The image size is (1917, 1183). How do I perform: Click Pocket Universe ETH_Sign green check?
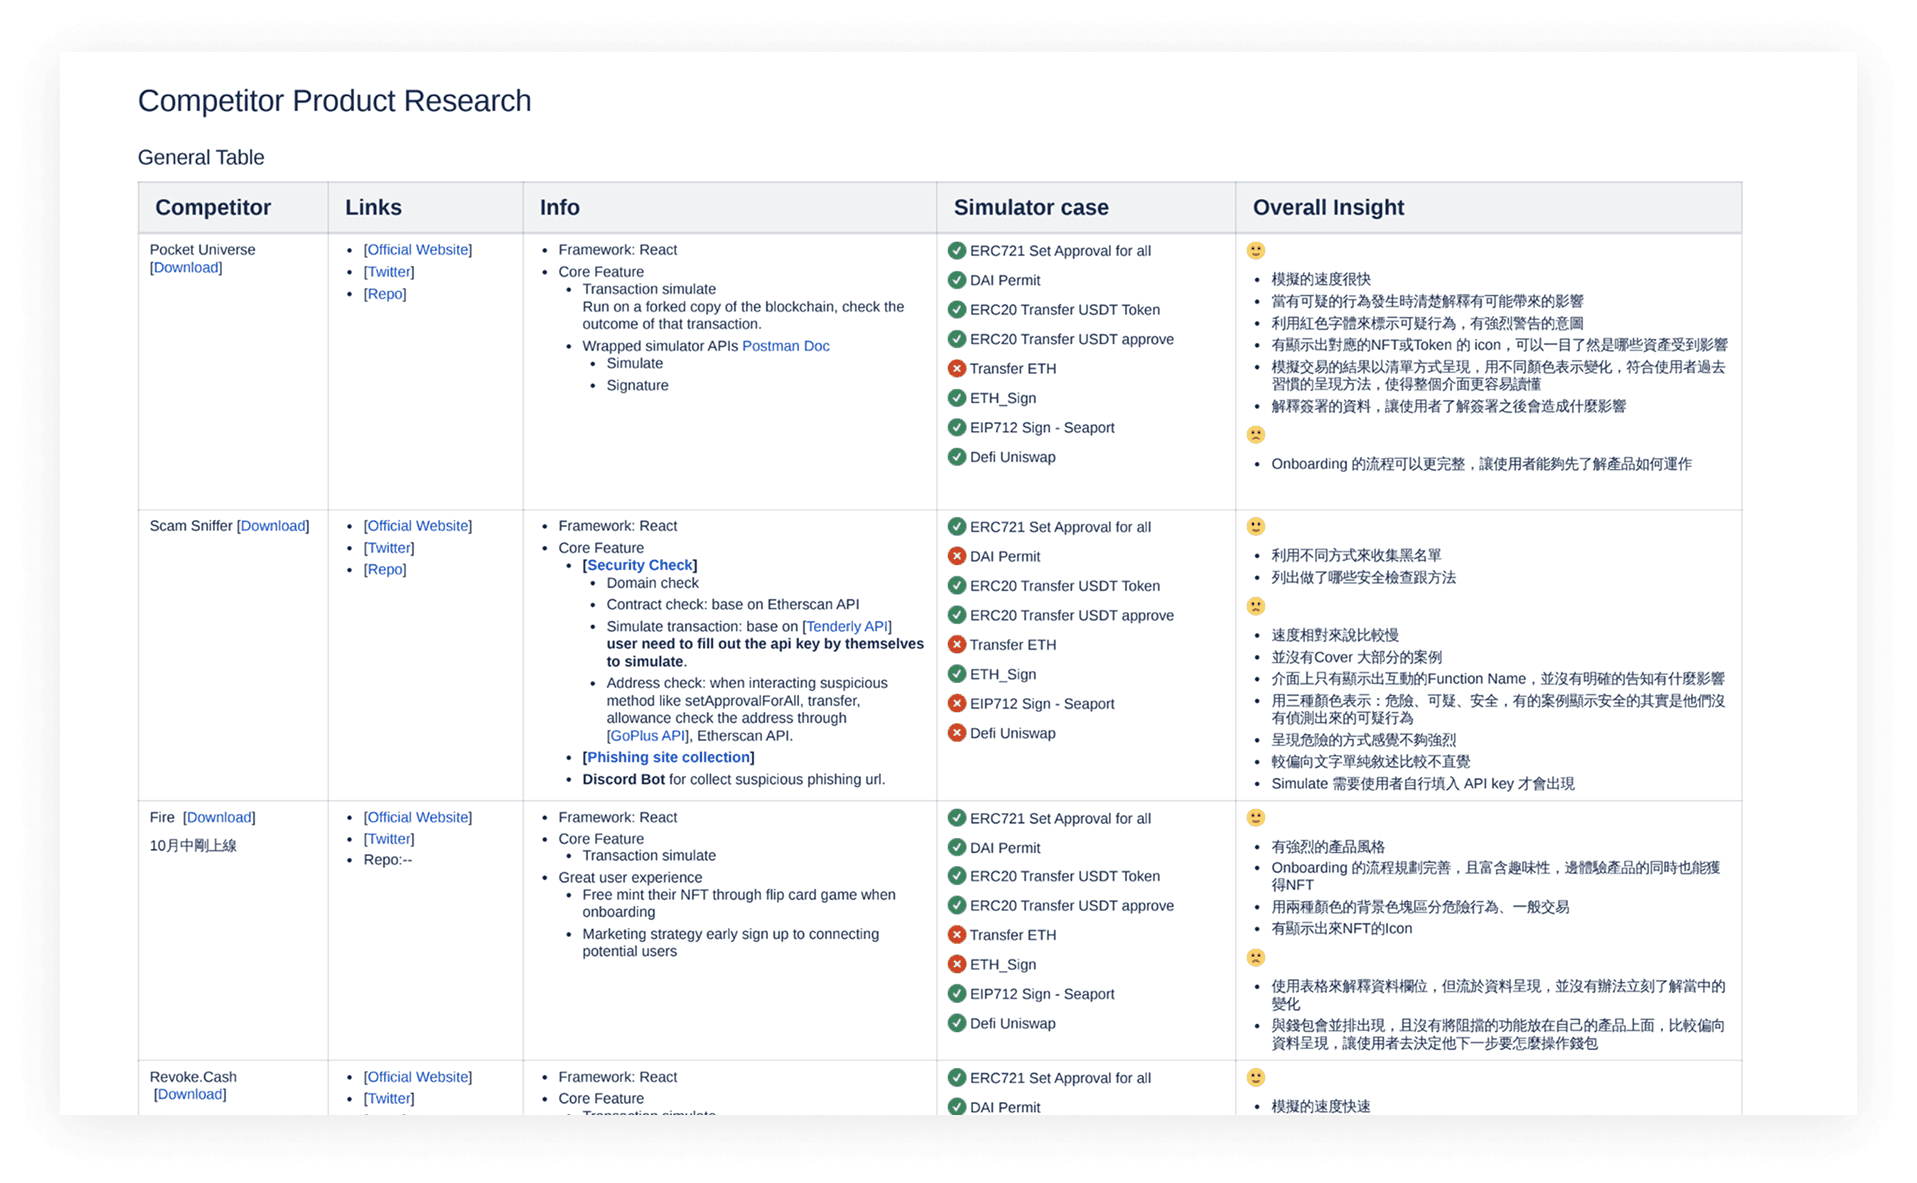click(x=957, y=399)
